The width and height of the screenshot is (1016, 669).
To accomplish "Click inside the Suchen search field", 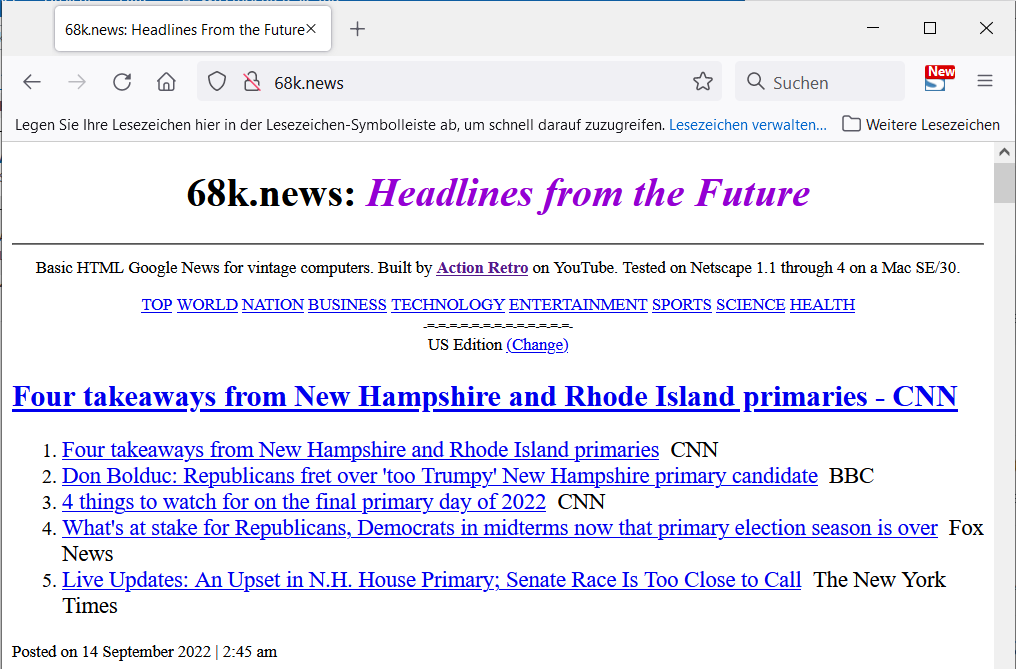I will pos(820,81).
